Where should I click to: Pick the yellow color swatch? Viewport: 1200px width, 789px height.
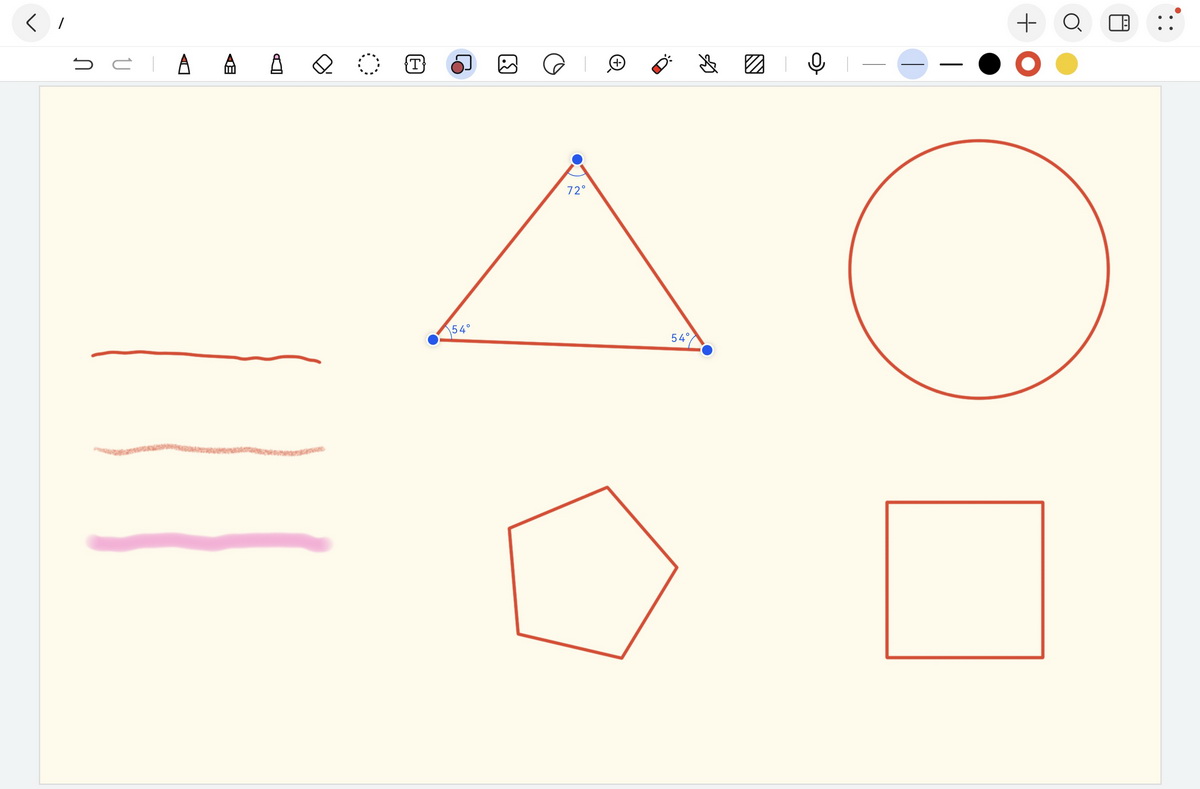coord(1067,65)
